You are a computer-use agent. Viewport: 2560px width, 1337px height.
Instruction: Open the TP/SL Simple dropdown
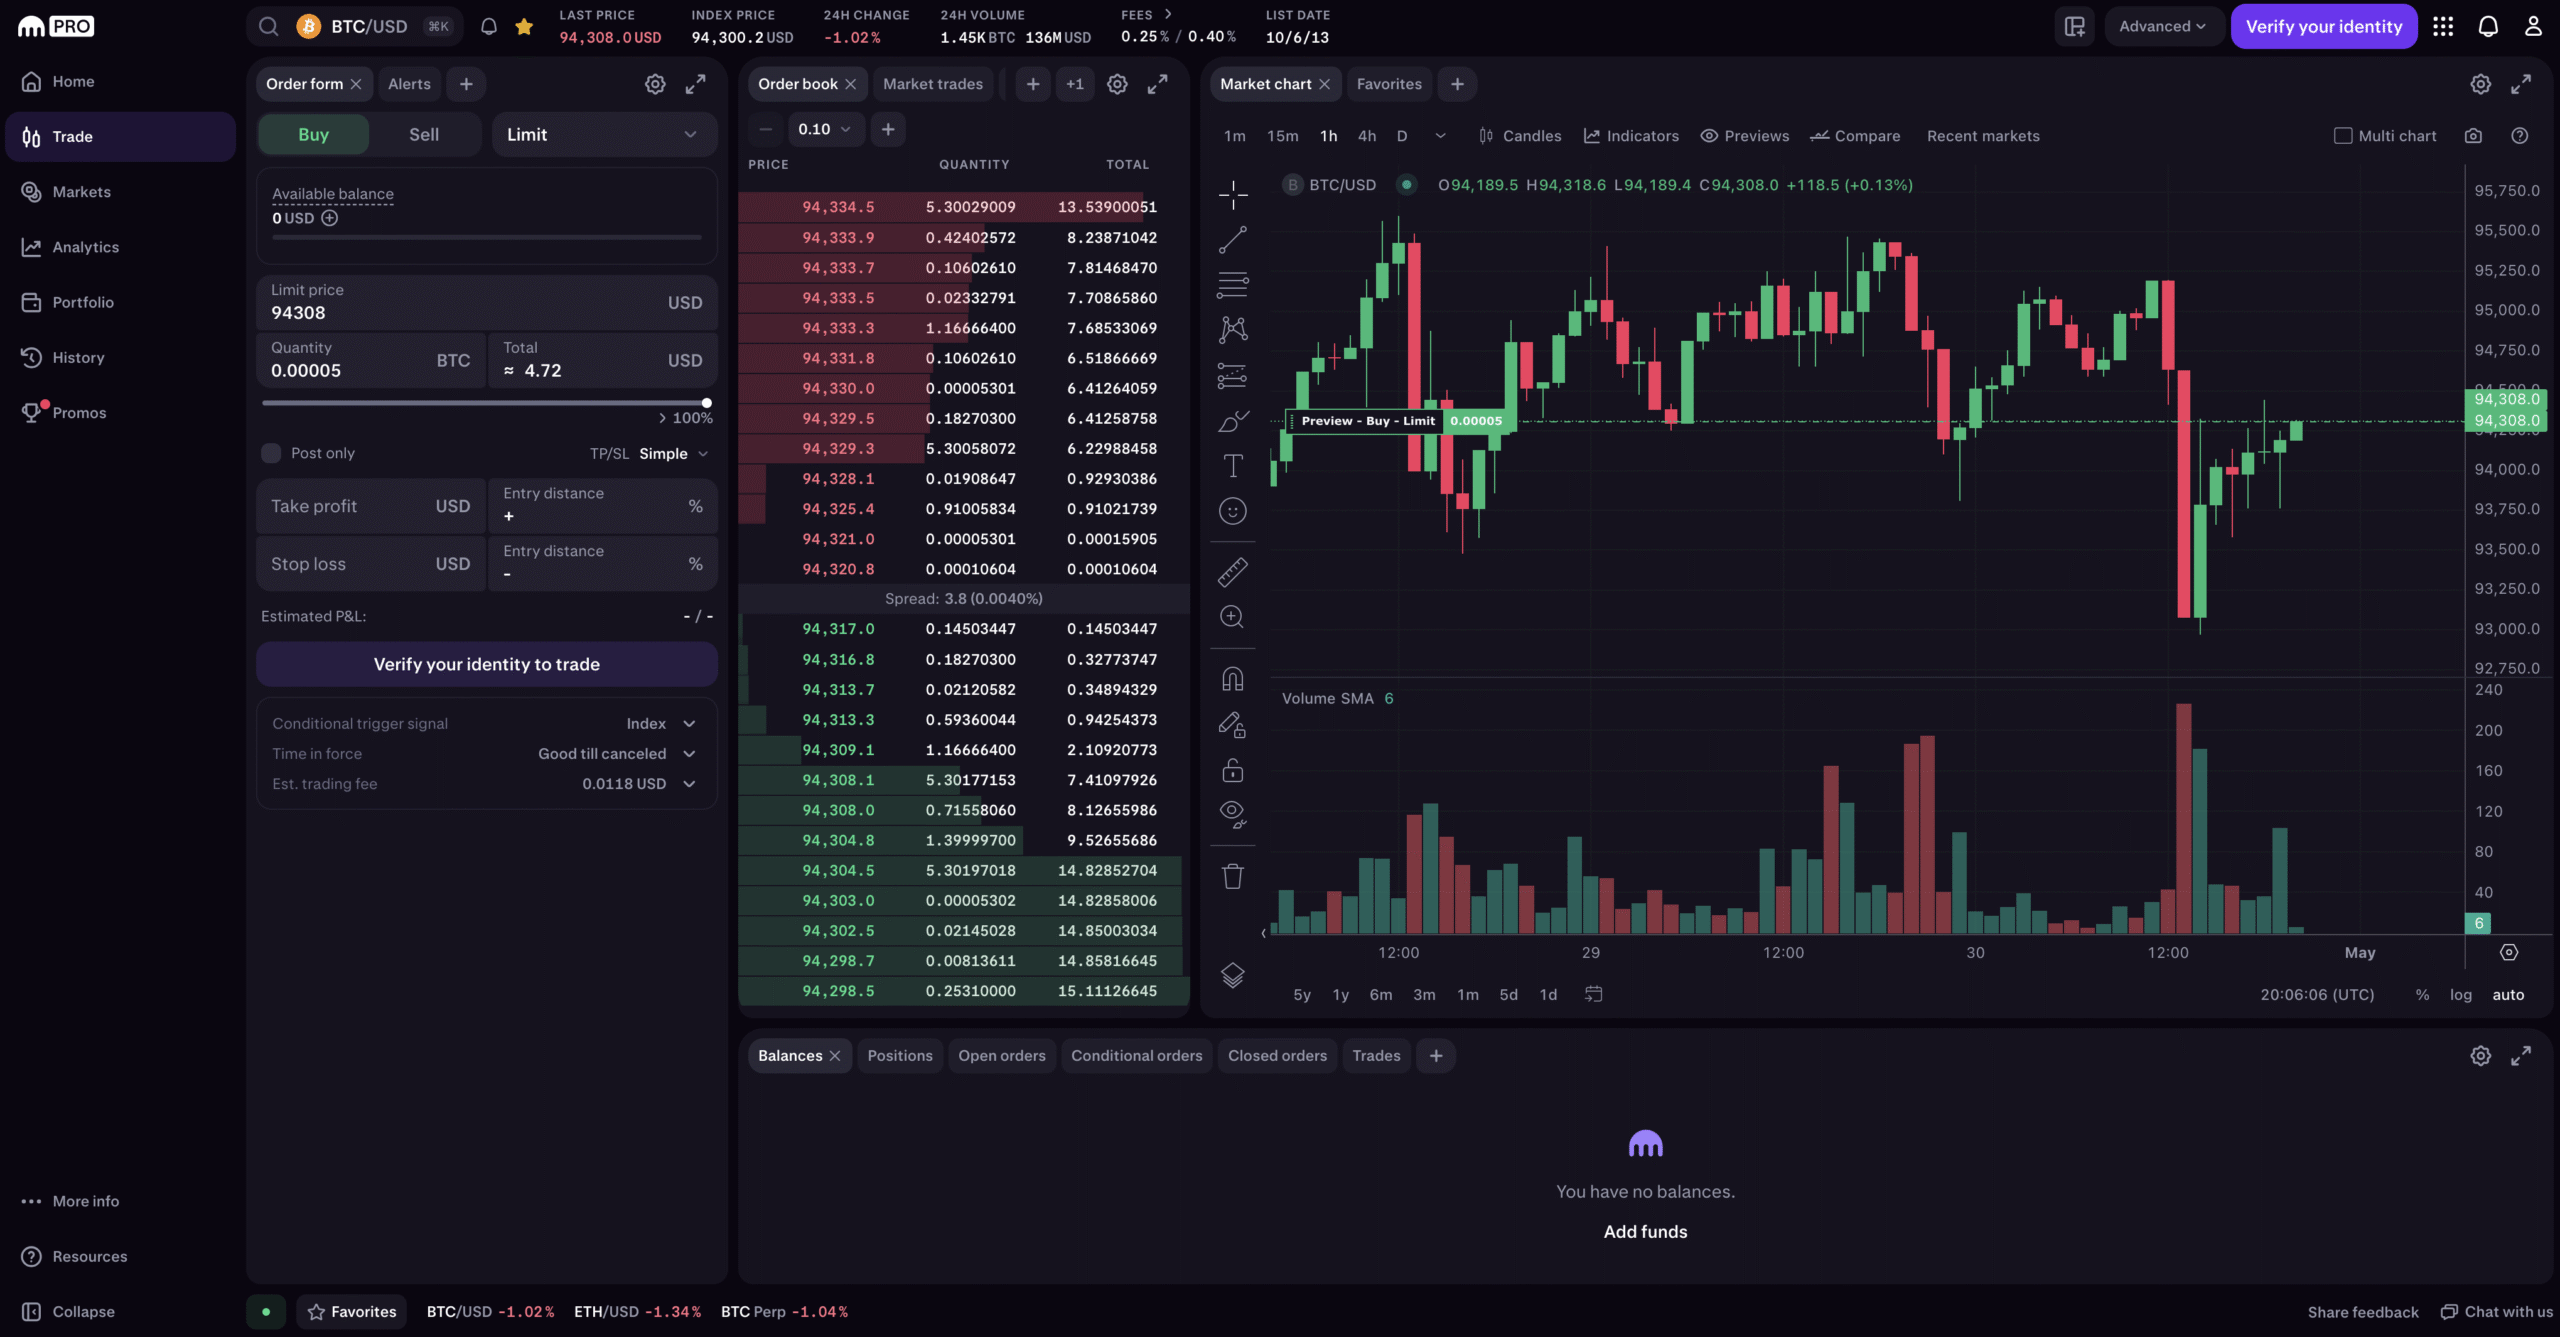(674, 454)
